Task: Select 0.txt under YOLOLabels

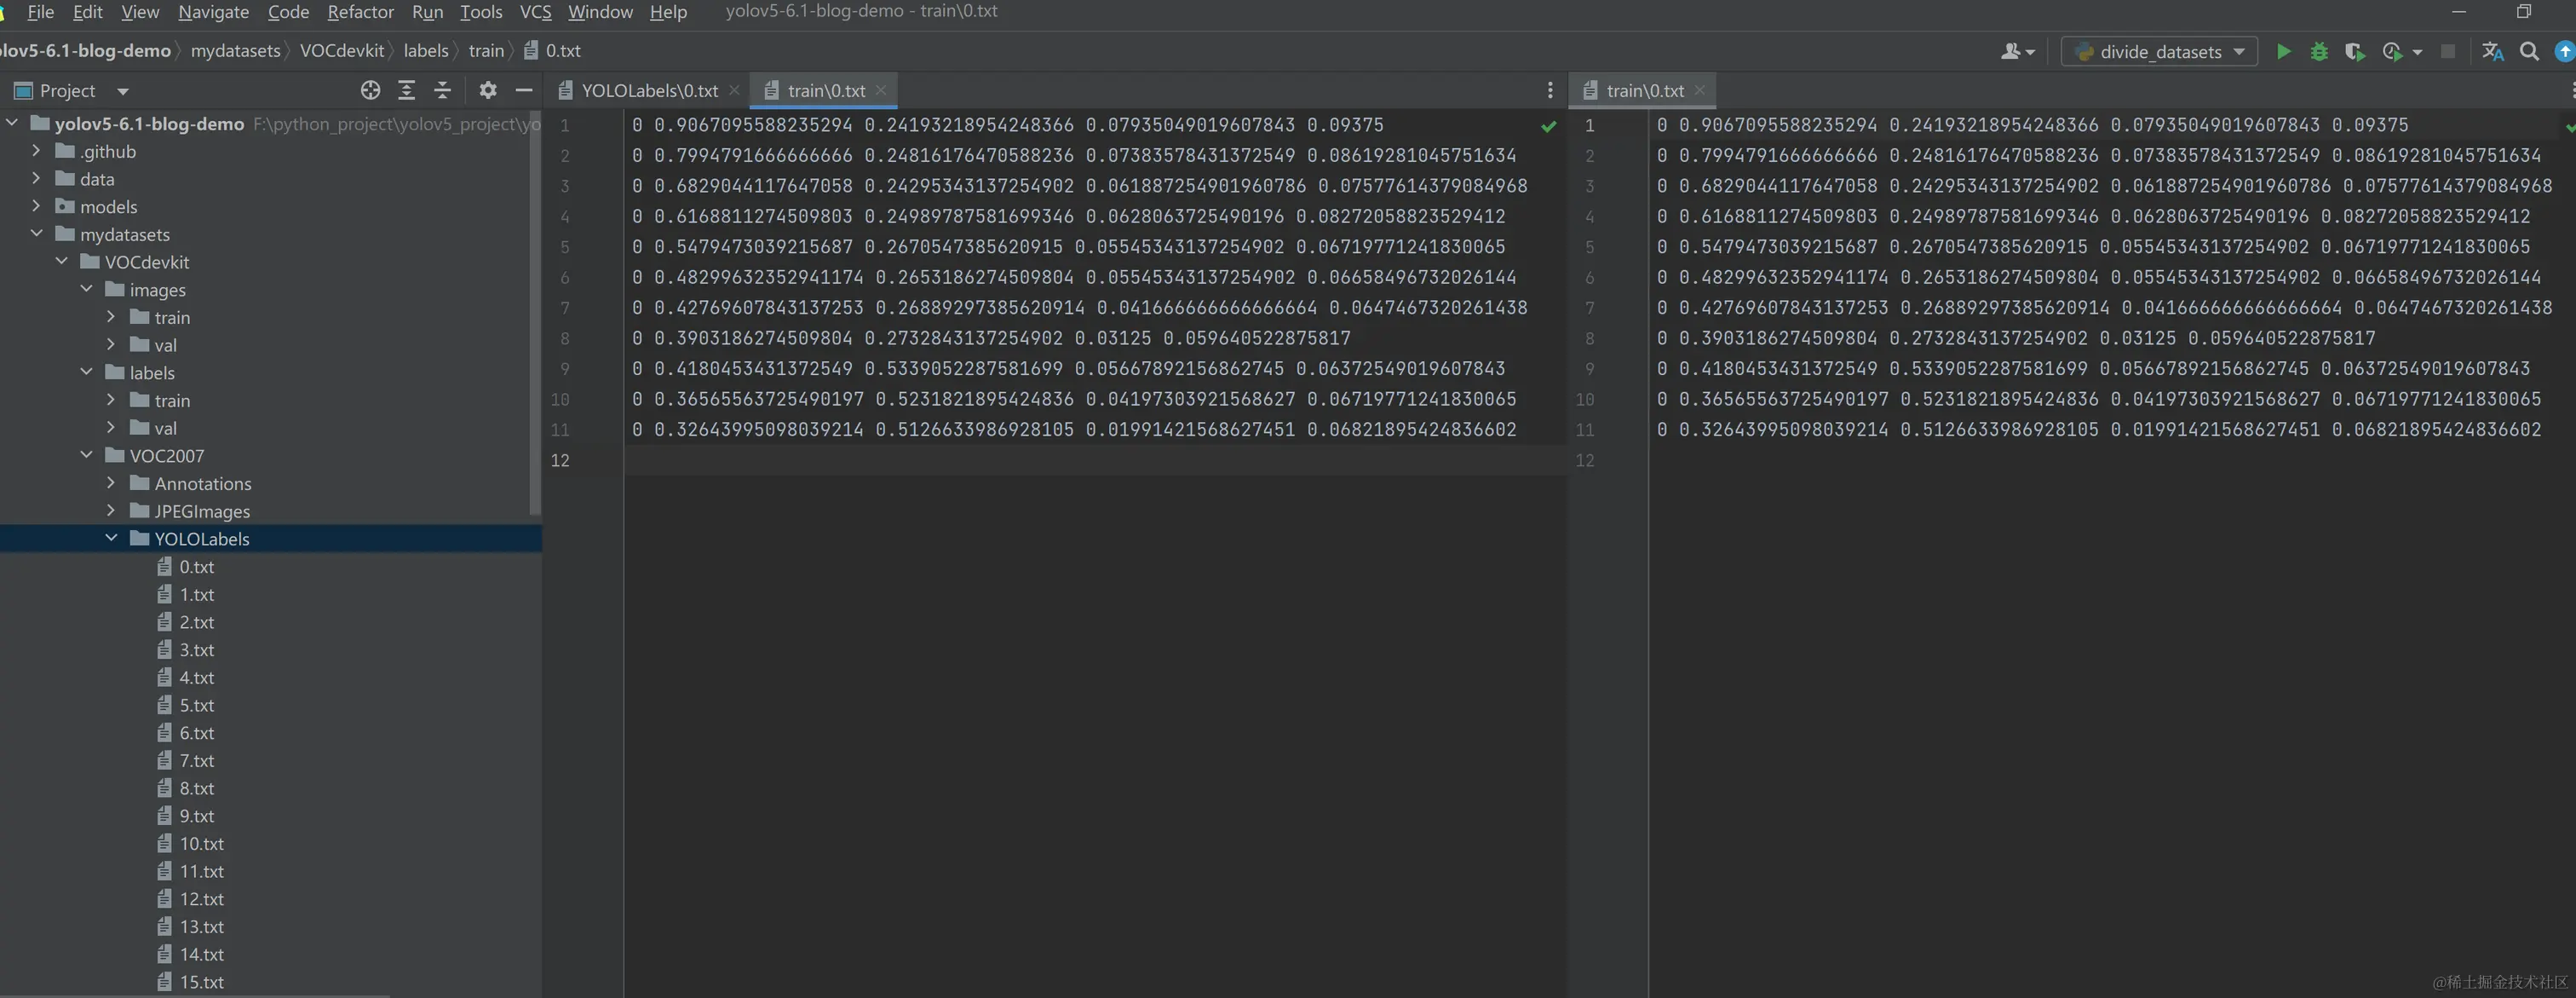Action: [196, 567]
